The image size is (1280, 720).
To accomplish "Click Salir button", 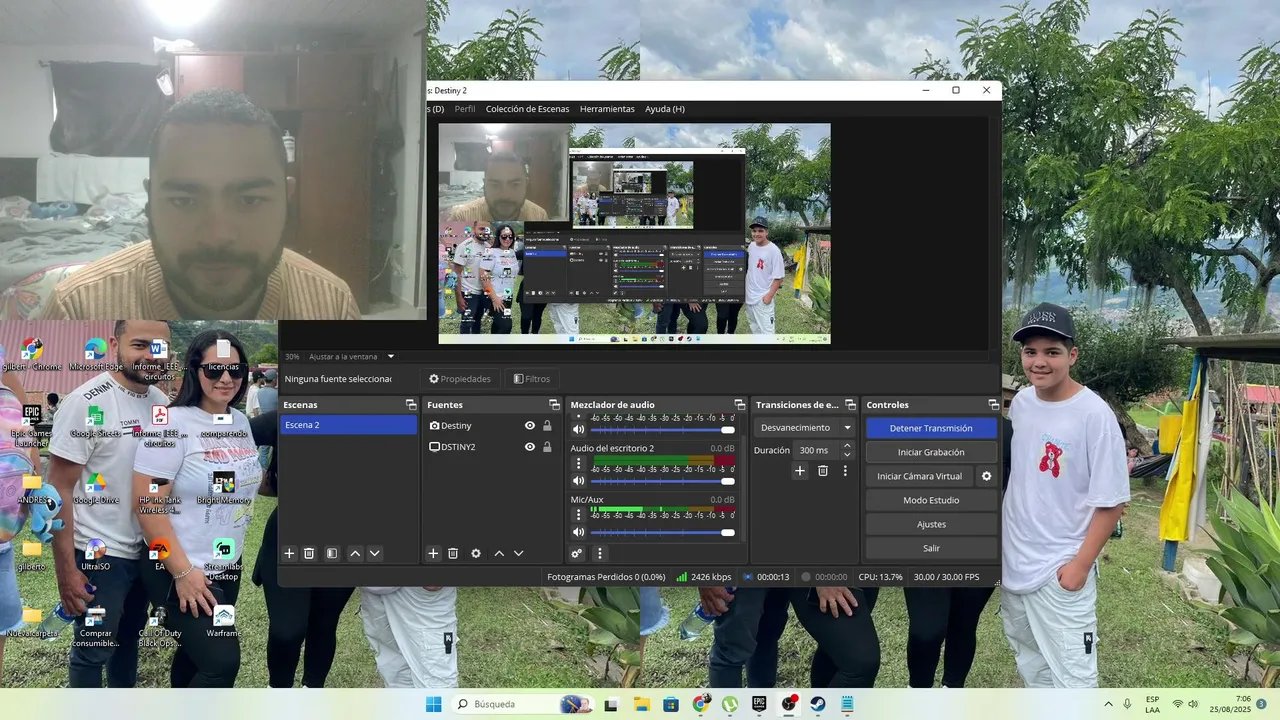I will [x=931, y=548].
